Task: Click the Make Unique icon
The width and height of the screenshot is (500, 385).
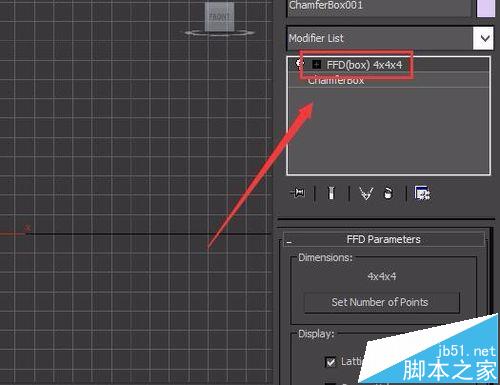Action: click(x=366, y=193)
